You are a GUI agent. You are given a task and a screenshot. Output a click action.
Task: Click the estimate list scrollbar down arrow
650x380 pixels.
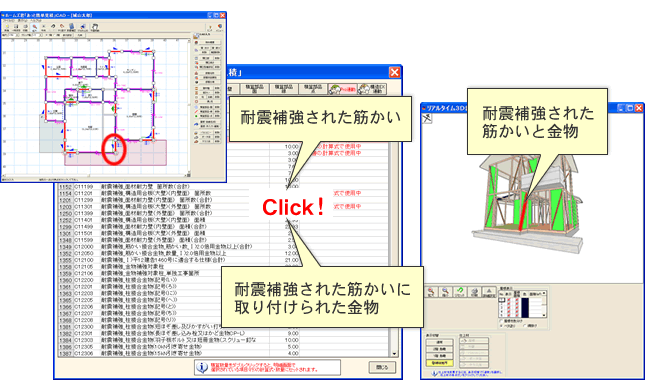coord(394,354)
